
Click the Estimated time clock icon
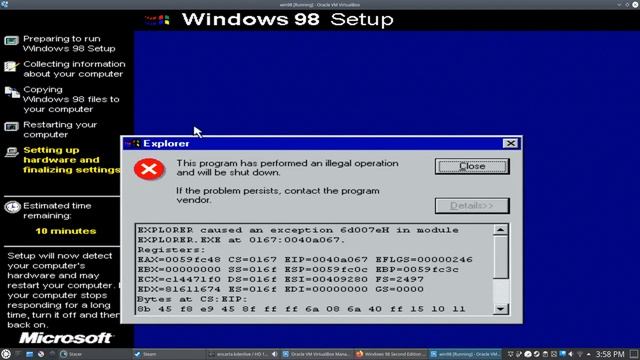point(12,207)
